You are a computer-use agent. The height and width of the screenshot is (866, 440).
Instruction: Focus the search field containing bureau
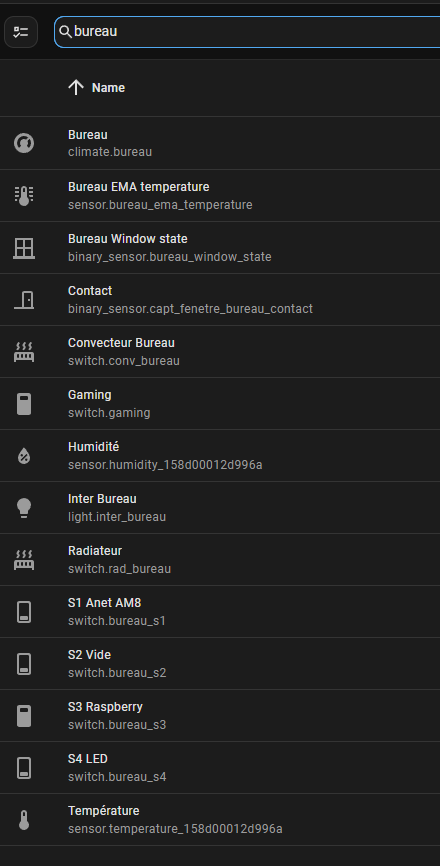[x=247, y=31]
